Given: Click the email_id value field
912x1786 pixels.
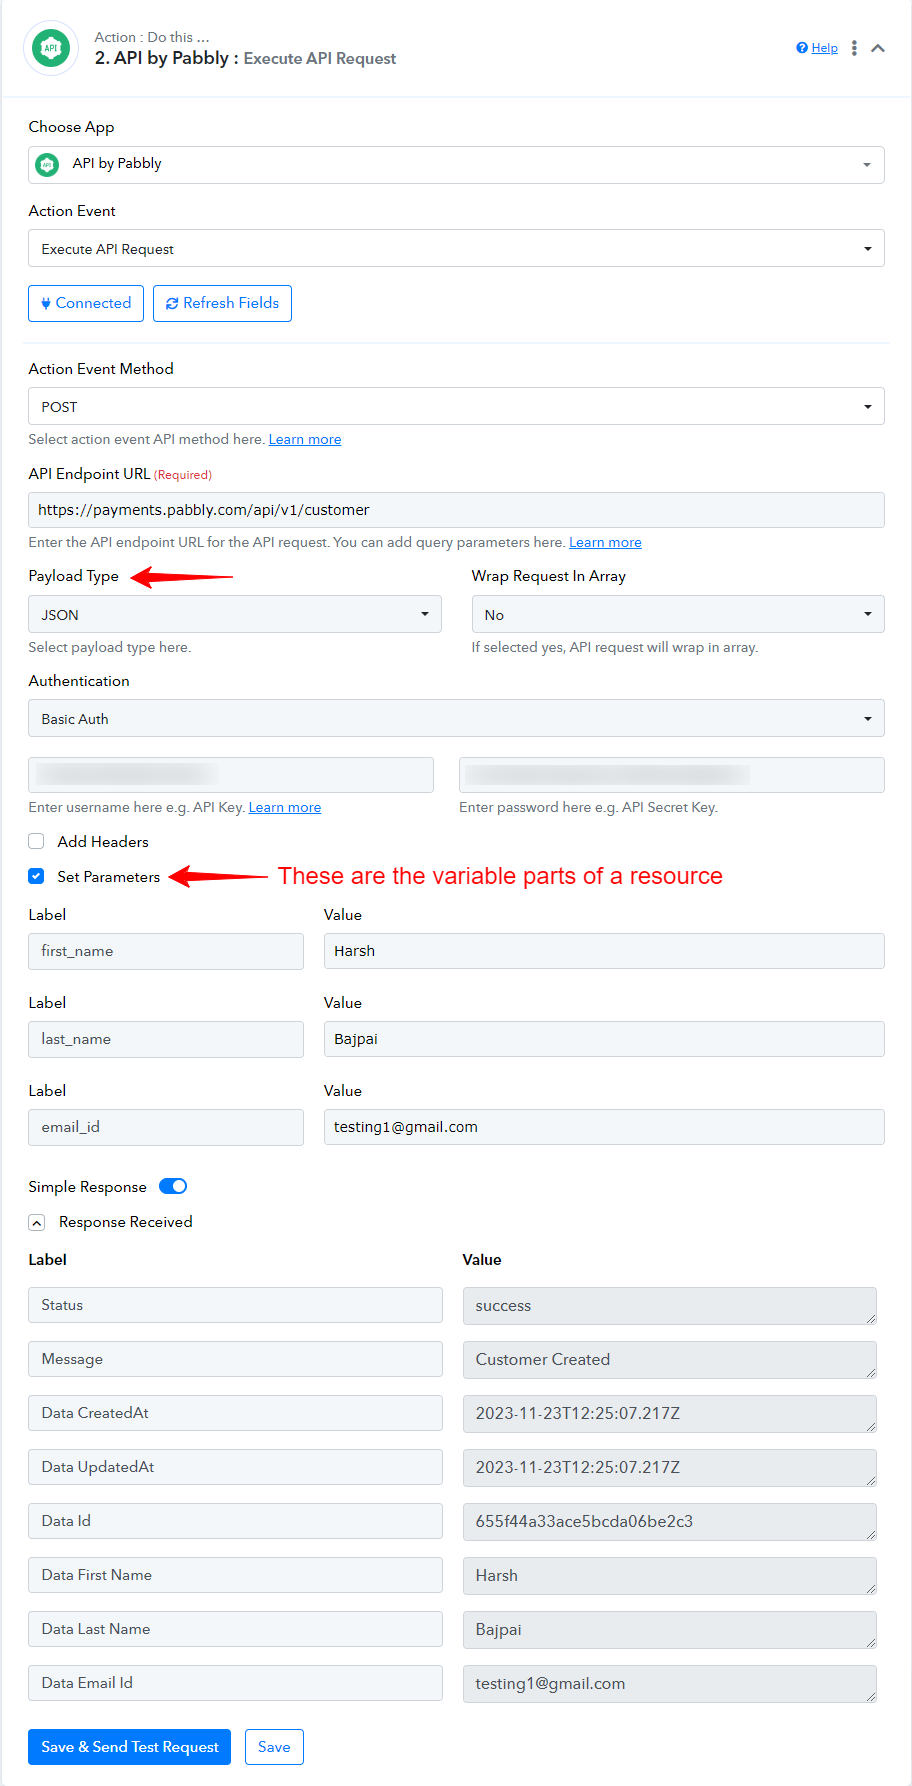Looking at the screenshot, I should click(x=604, y=1127).
